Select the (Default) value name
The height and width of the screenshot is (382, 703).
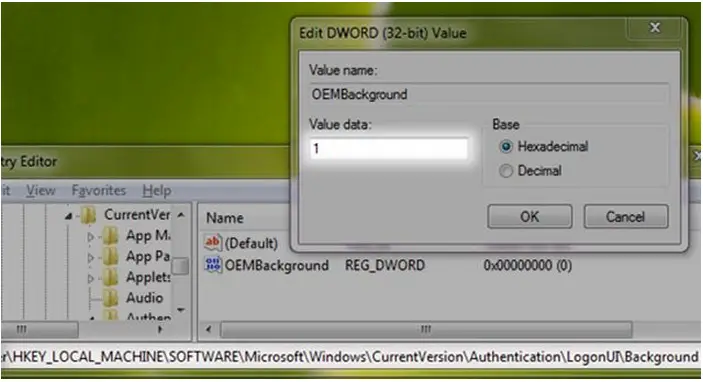(251, 243)
